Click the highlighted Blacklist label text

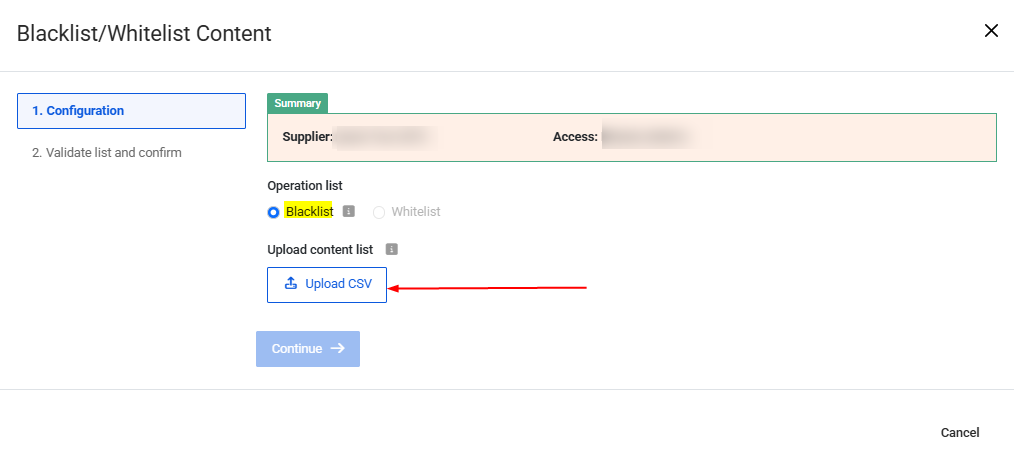[309, 211]
